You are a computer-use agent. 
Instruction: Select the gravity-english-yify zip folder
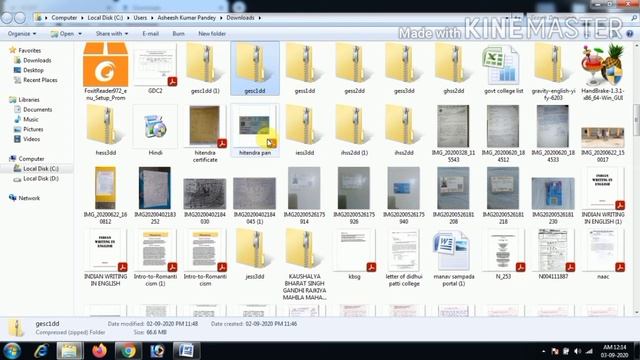[553, 64]
